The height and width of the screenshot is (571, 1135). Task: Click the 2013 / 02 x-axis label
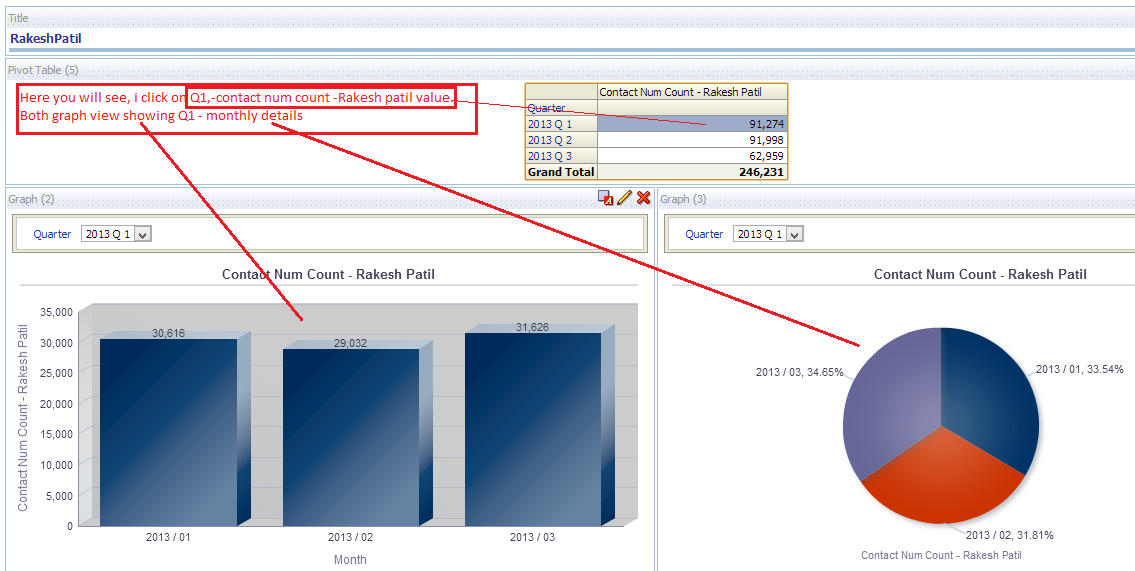[350, 537]
